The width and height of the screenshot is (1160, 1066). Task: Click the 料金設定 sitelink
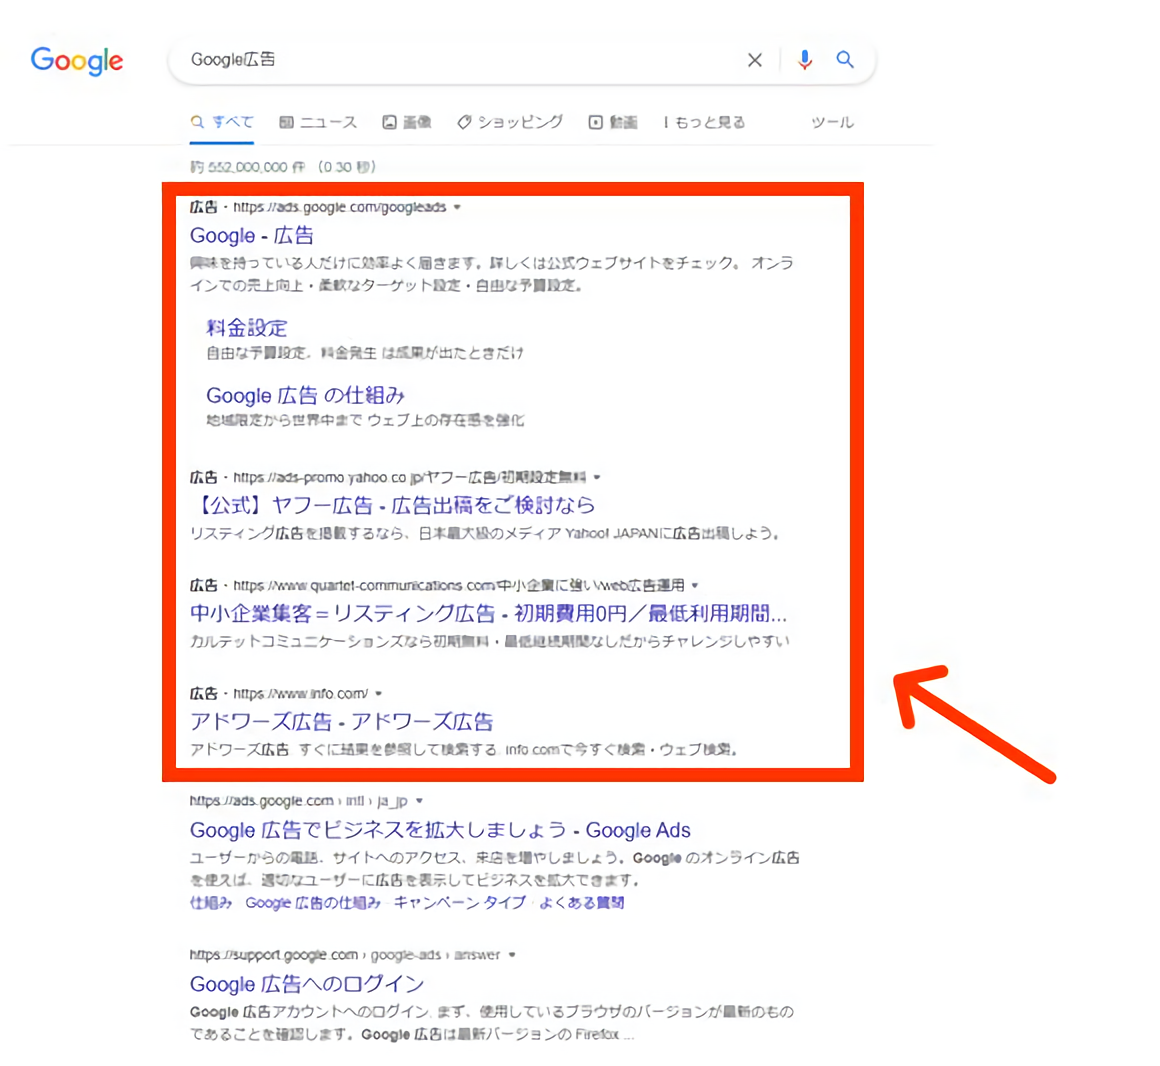pos(246,327)
